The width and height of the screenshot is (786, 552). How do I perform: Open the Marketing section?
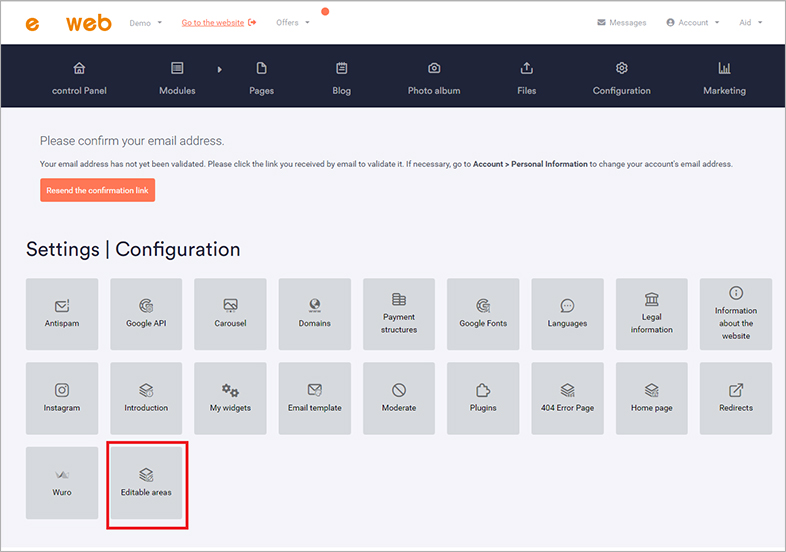[x=724, y=78]
